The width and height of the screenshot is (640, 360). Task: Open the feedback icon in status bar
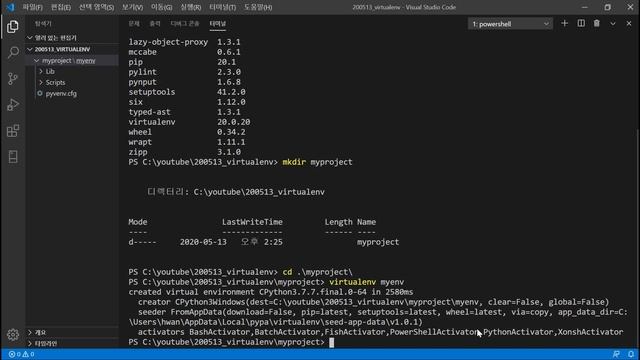(x=616, y=354)
